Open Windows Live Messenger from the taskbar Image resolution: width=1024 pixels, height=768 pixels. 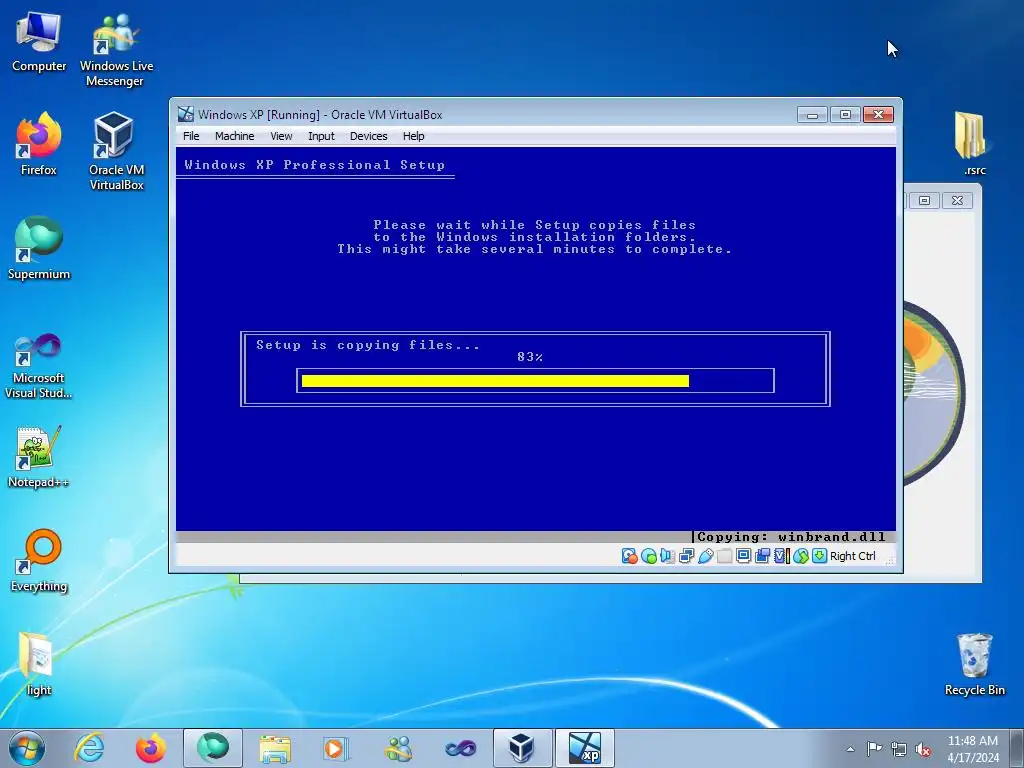click(x=398, y=748)
